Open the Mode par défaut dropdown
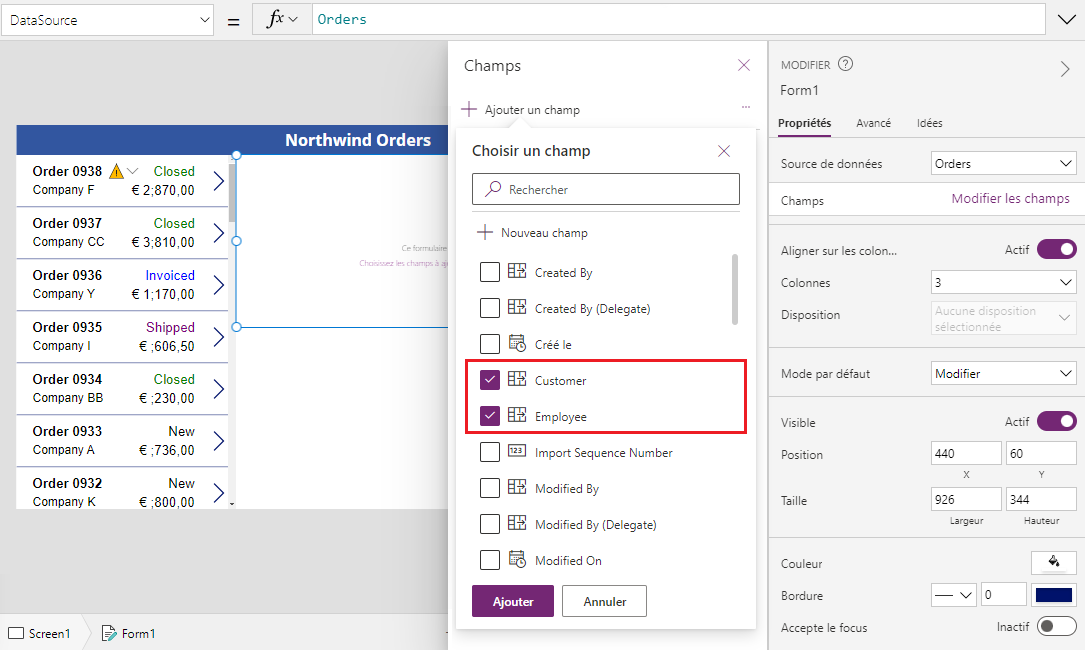Screen dimensions: 1085x650 pos(1003,374)
